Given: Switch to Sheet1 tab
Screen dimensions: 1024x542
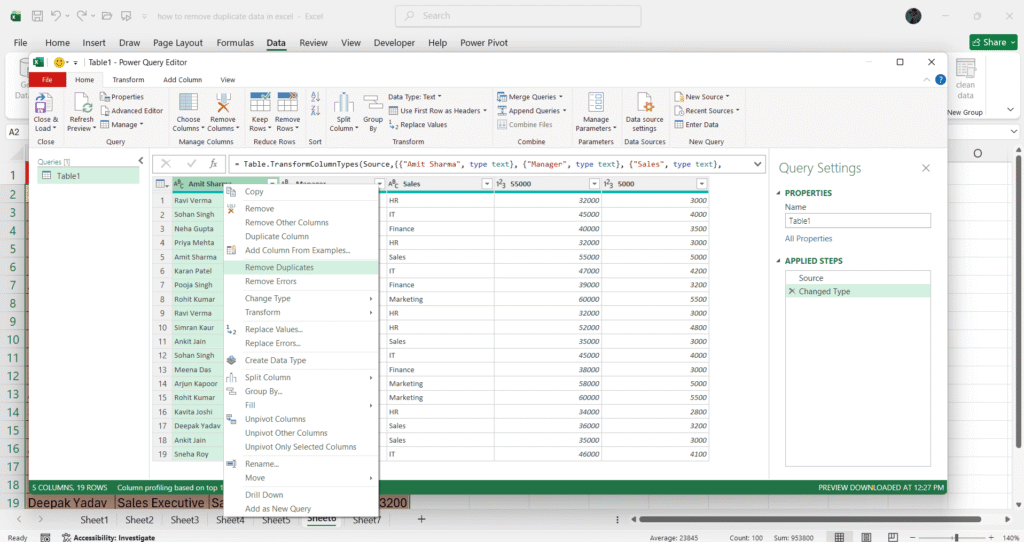Looking at the screenshot, I should point(94,520).
